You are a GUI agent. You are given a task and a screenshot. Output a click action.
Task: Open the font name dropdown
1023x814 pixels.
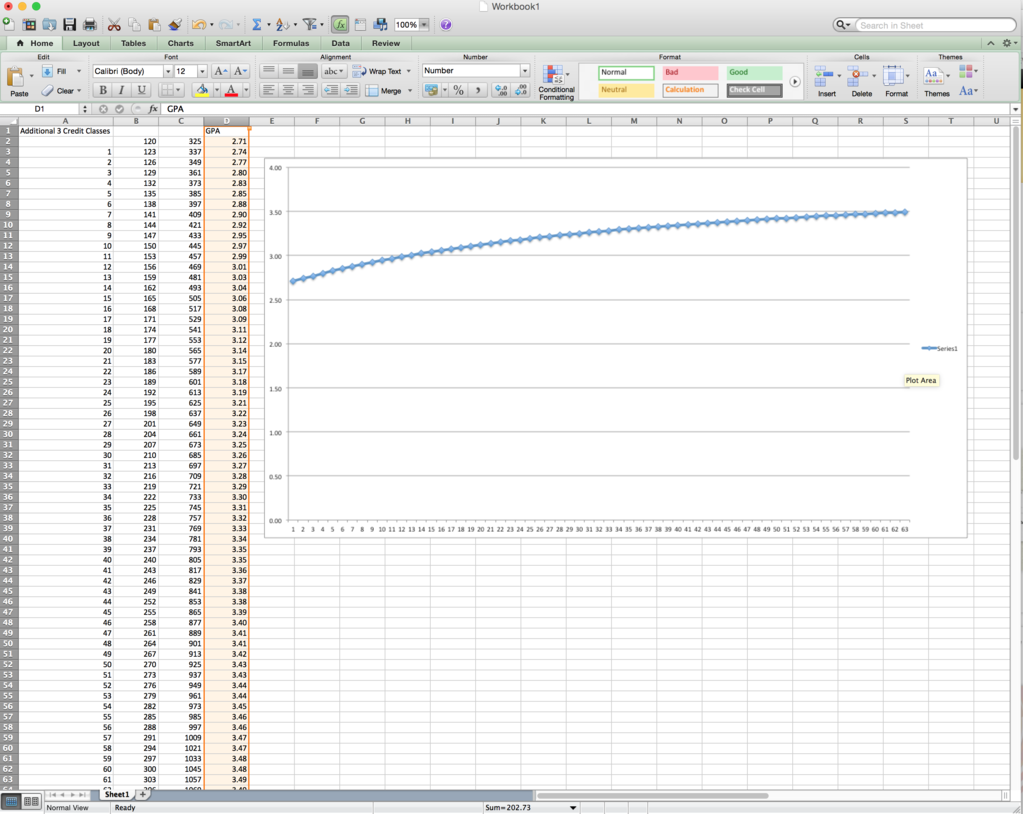pos(166,71)
